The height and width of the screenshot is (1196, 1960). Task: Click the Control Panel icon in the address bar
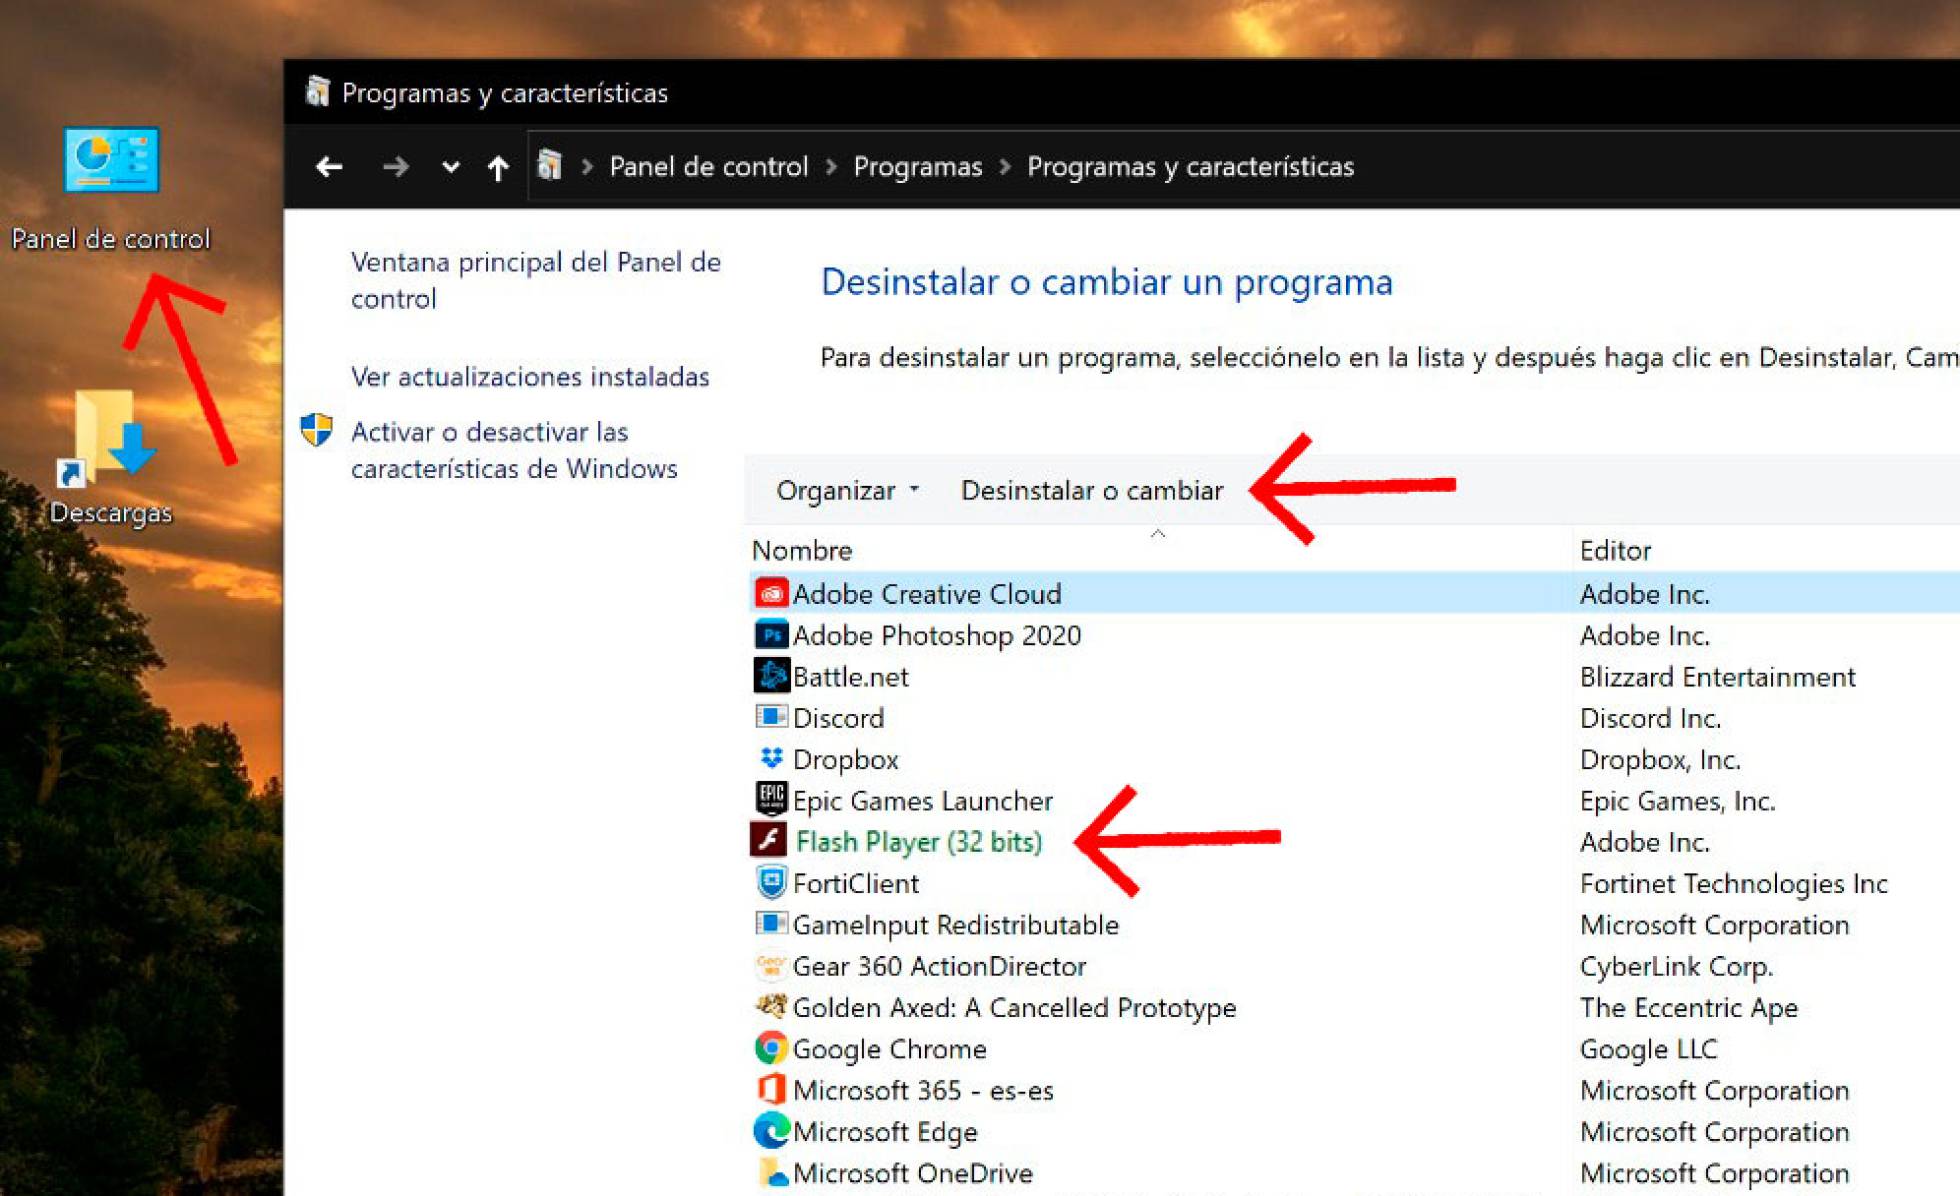[549, 164]
